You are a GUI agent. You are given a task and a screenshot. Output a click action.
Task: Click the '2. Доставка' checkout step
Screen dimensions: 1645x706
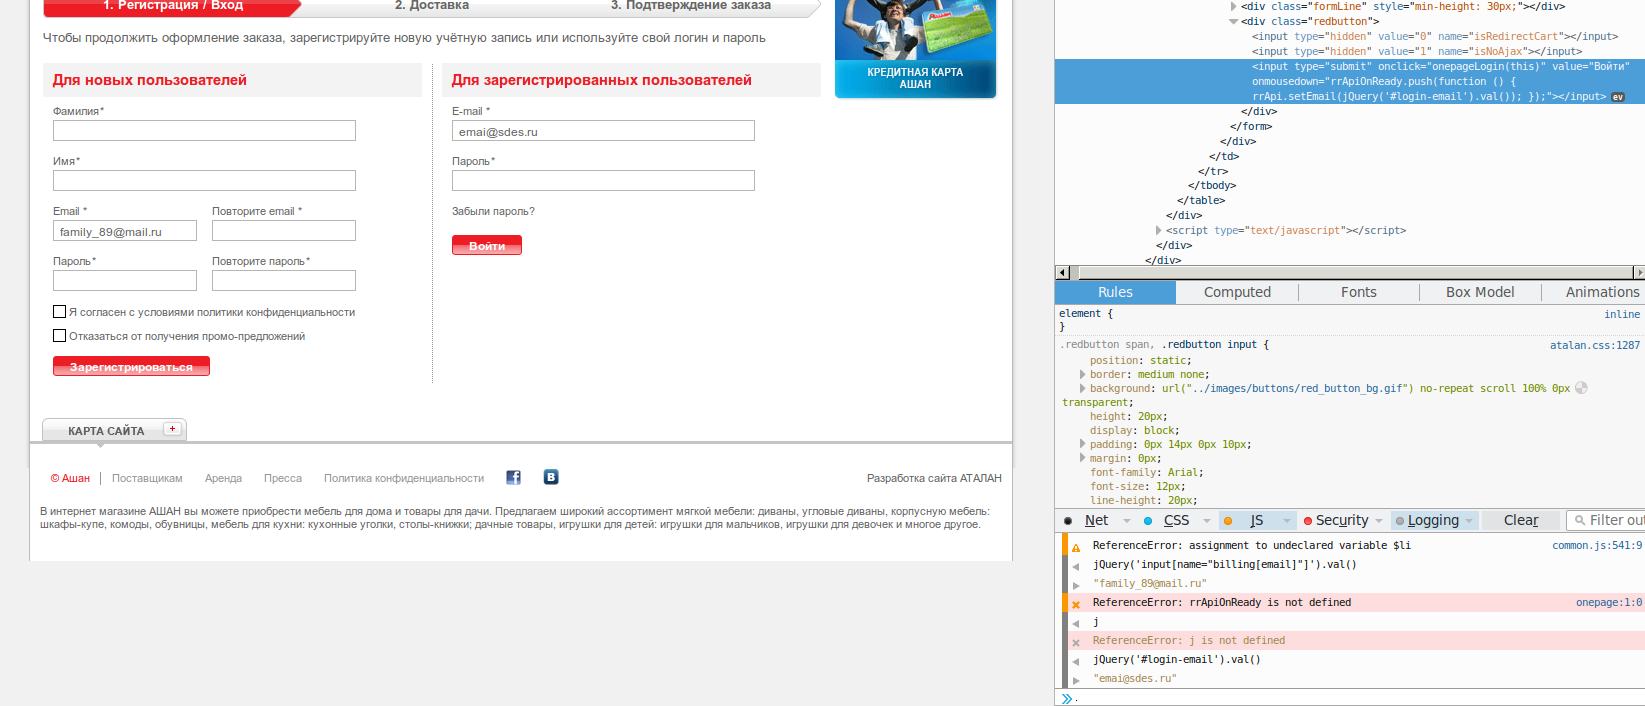[432, 6]
